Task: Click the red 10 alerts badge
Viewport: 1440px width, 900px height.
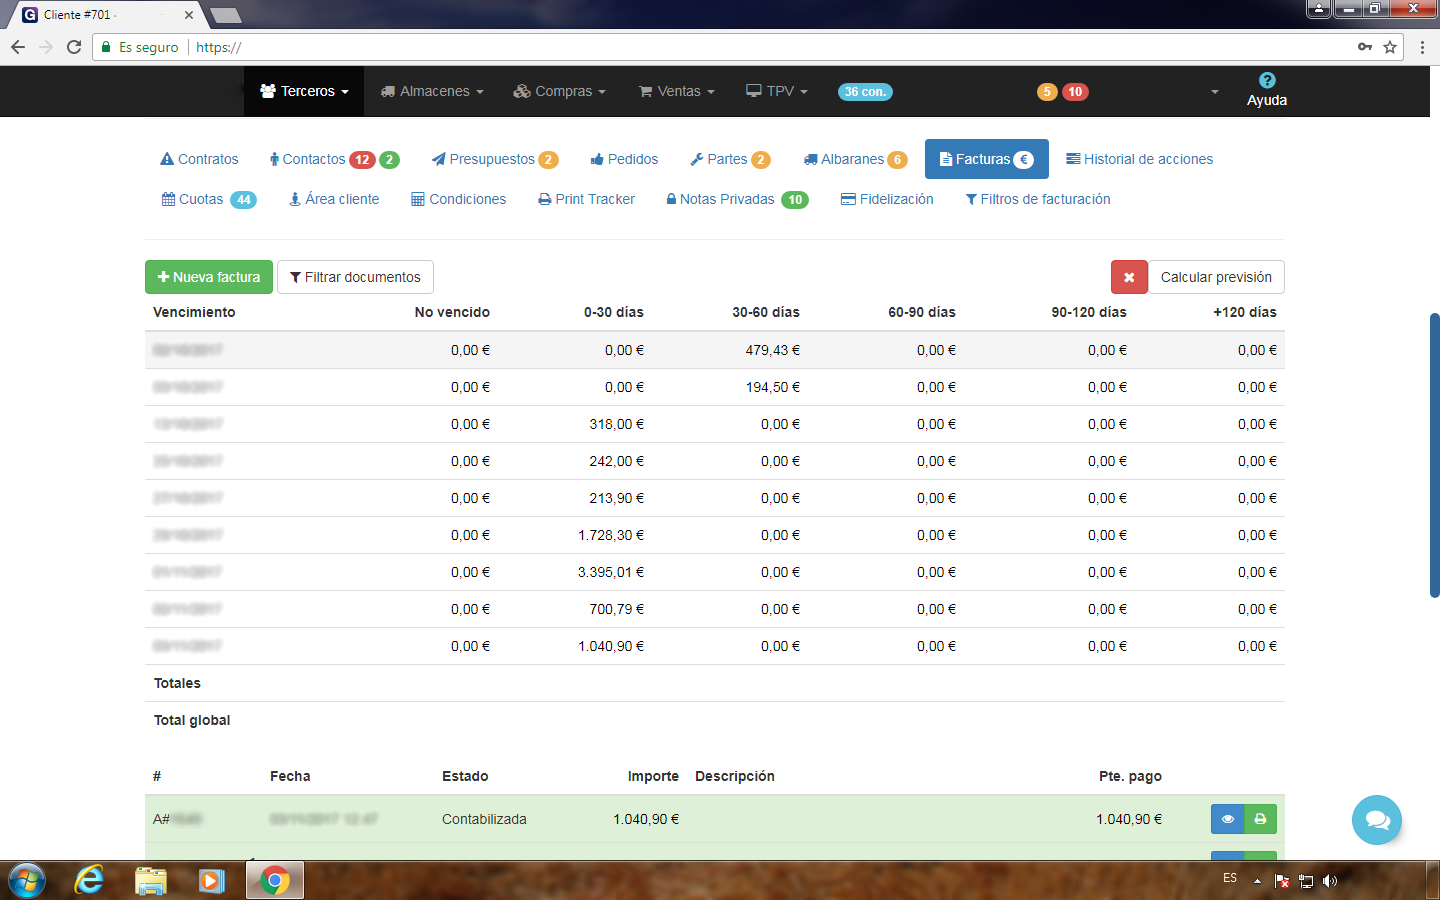Action: point(1075,92)
